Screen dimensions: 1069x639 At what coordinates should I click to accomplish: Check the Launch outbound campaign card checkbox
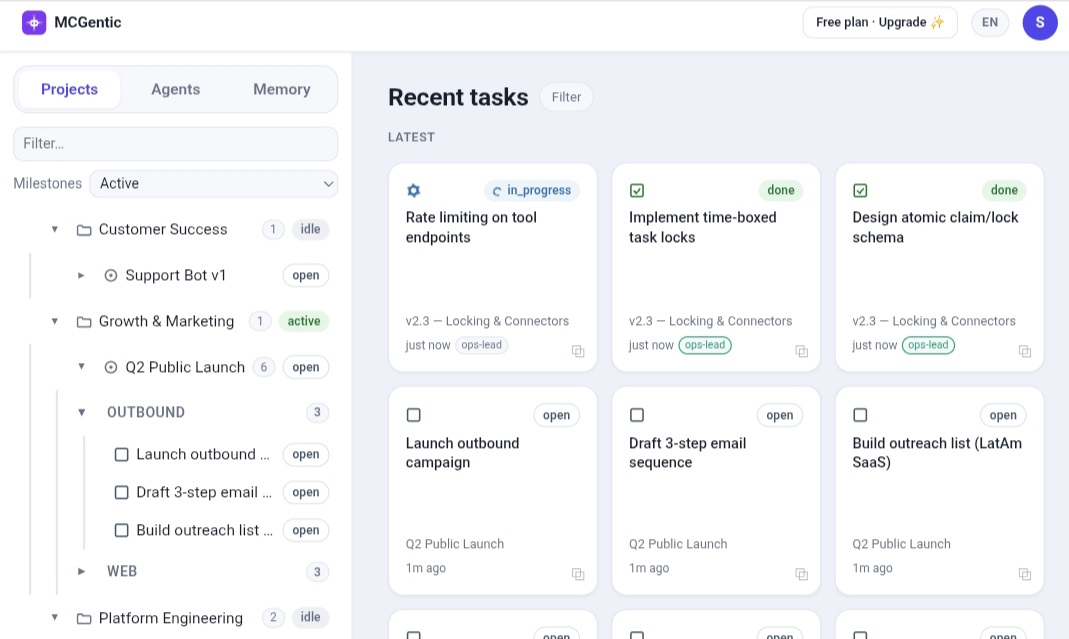(x=414, y=415)
